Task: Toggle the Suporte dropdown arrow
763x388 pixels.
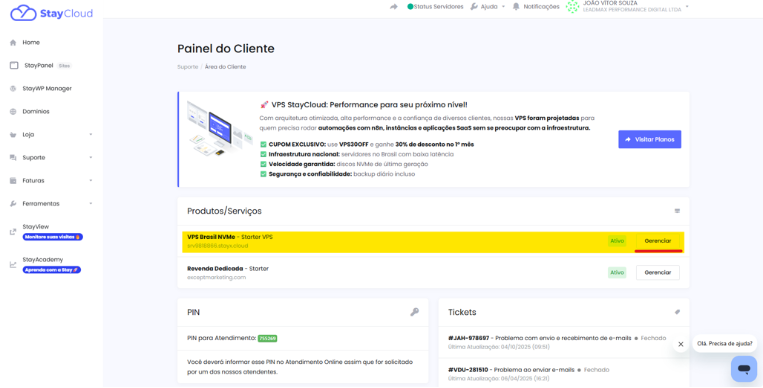Action: 91,157
